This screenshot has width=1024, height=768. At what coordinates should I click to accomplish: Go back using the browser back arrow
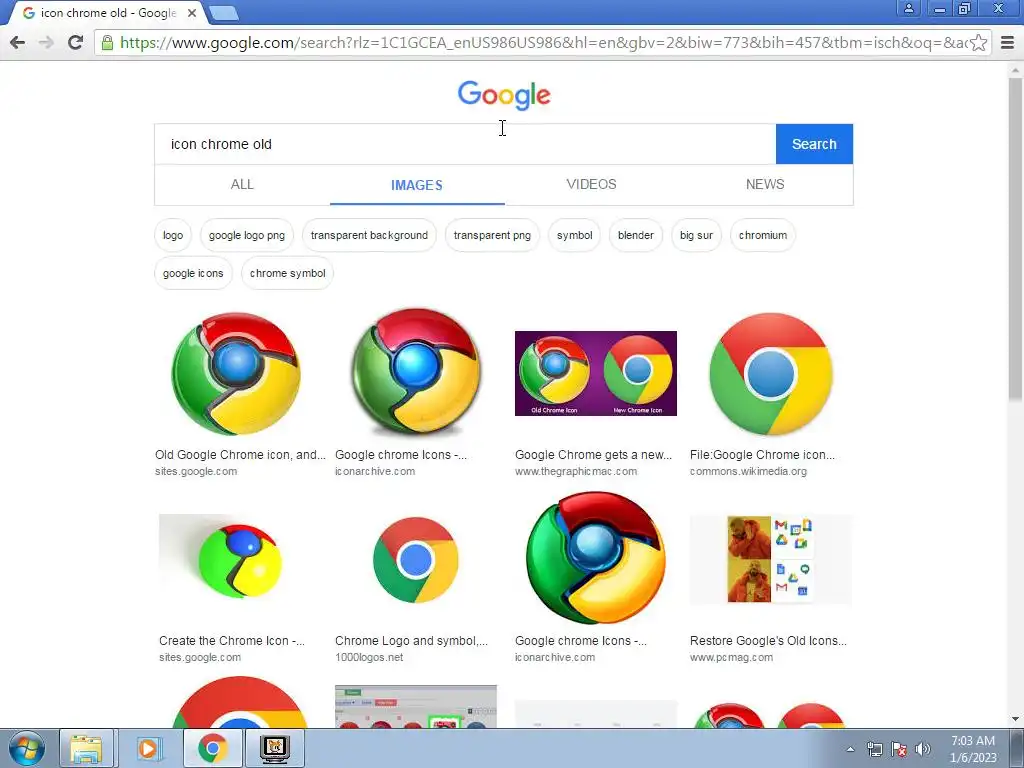tap(18, 42)
